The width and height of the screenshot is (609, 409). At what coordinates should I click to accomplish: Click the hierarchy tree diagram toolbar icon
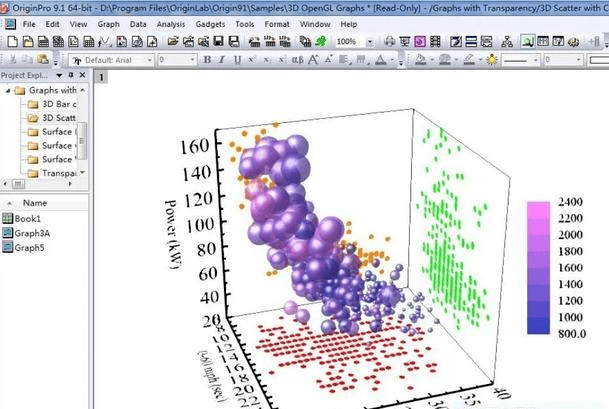click(507, 41)
